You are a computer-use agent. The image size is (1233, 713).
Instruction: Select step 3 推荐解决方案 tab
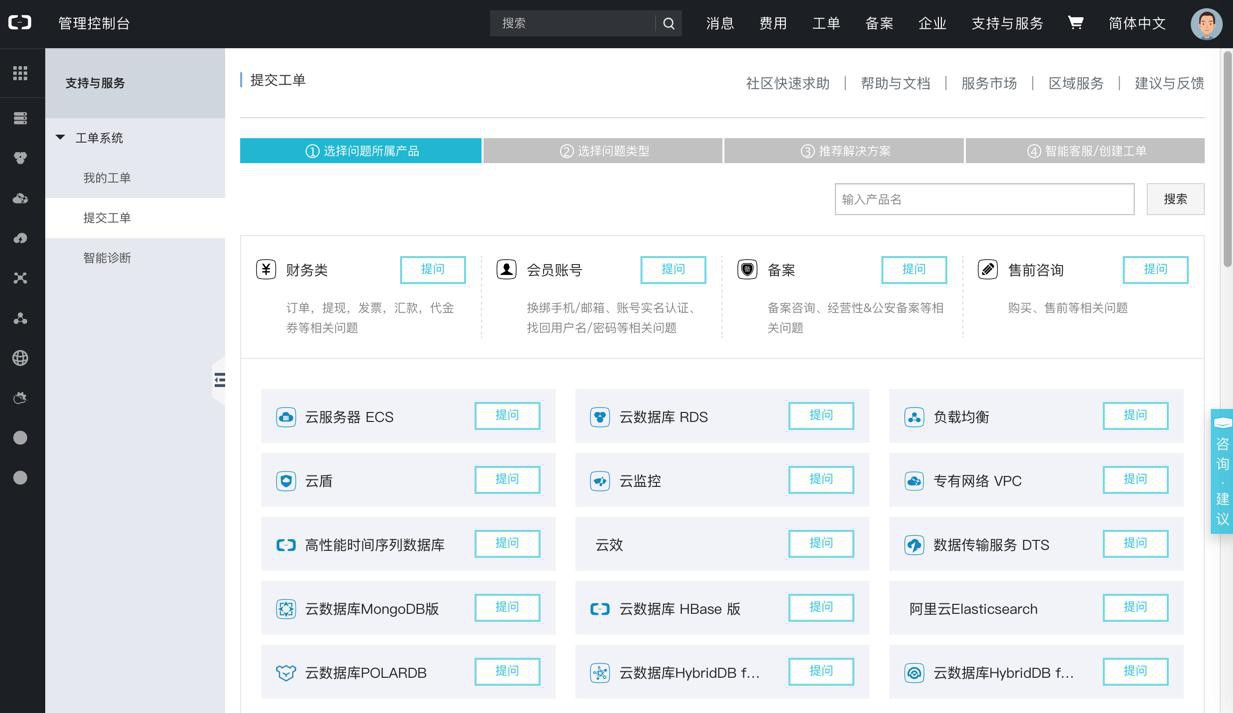click(x=844, y=151)
